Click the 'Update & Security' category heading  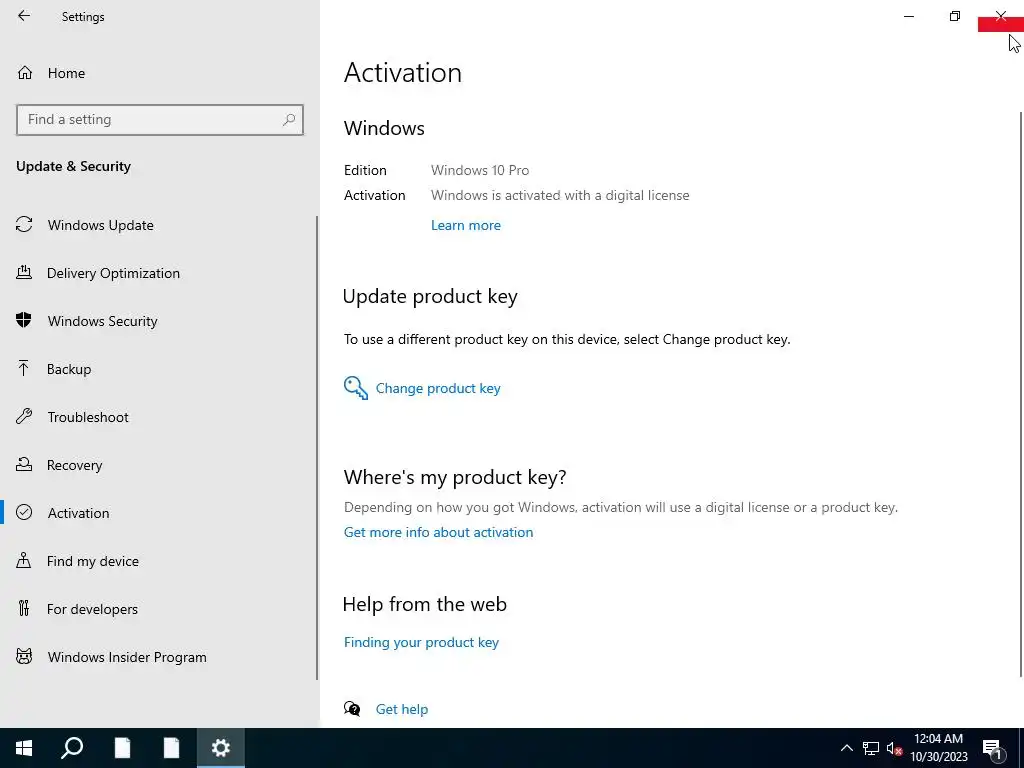coord(73,167)
